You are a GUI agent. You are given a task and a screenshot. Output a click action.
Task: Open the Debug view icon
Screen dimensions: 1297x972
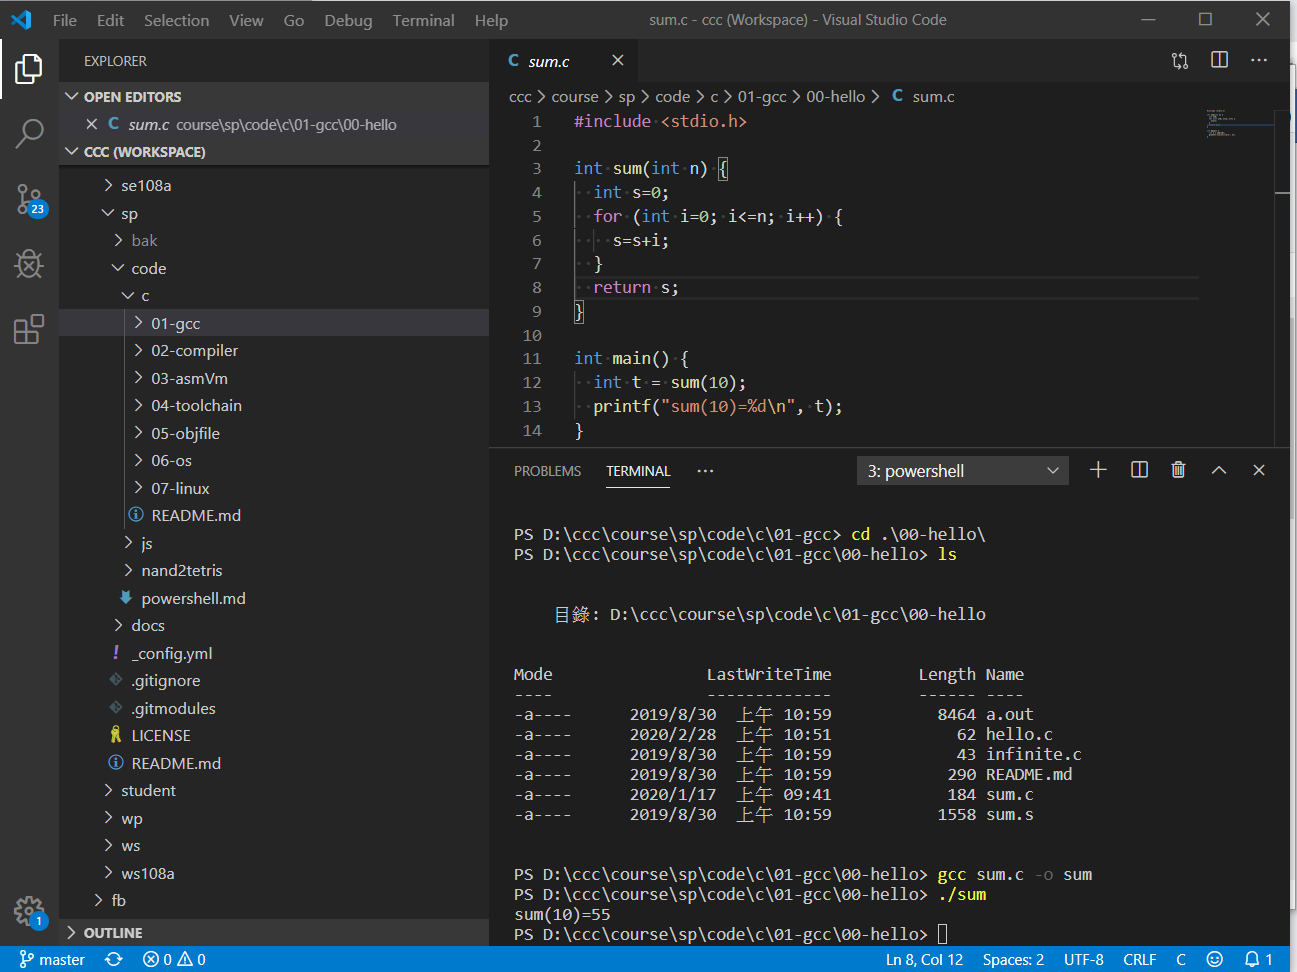pyautogui.click(x=29, y=264)
